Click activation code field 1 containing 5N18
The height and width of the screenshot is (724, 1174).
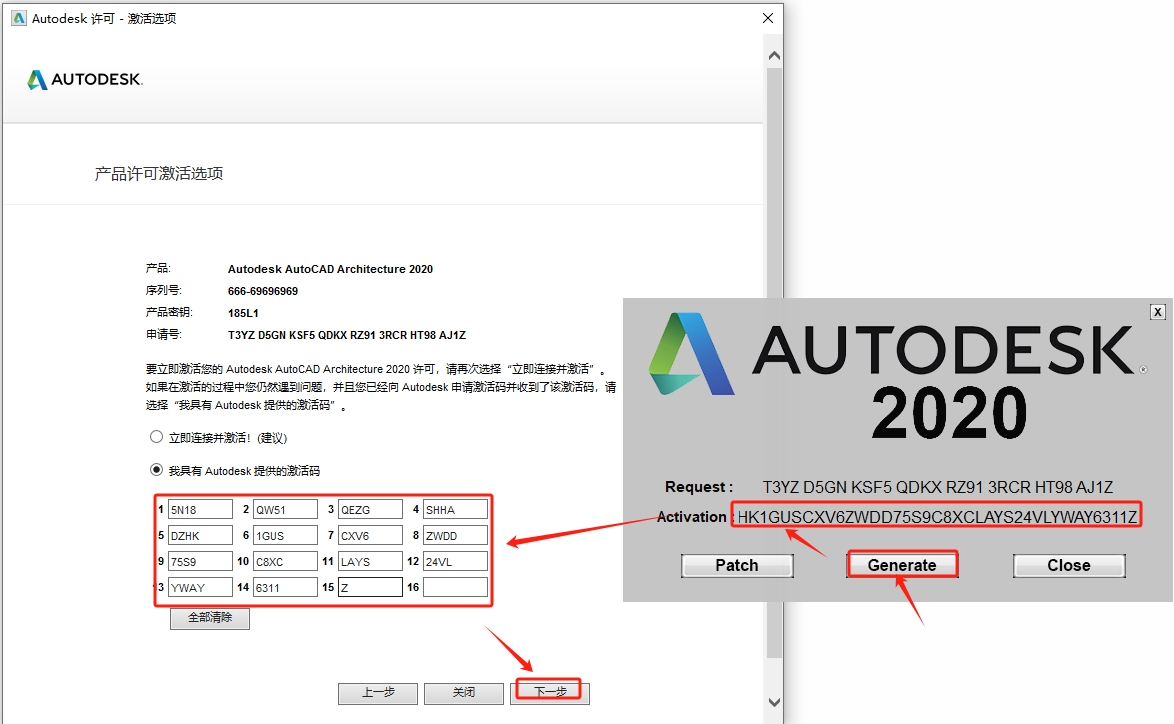(x=200, y=509)
